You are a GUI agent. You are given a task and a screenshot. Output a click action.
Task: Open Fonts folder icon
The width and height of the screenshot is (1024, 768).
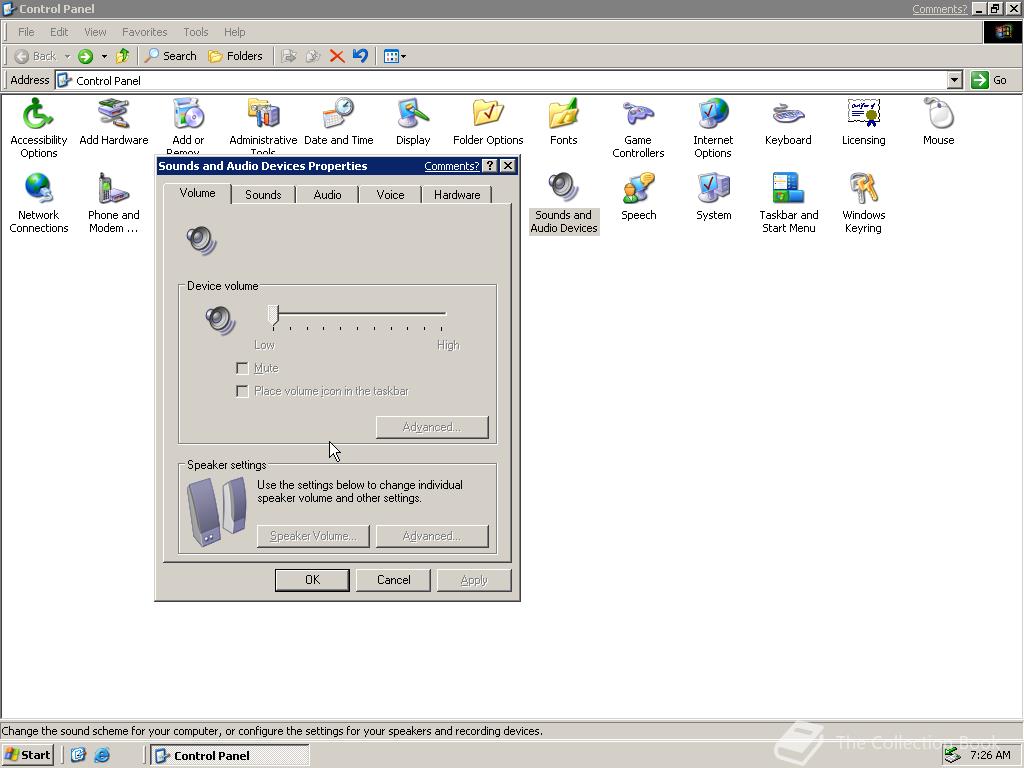(563, 121)
